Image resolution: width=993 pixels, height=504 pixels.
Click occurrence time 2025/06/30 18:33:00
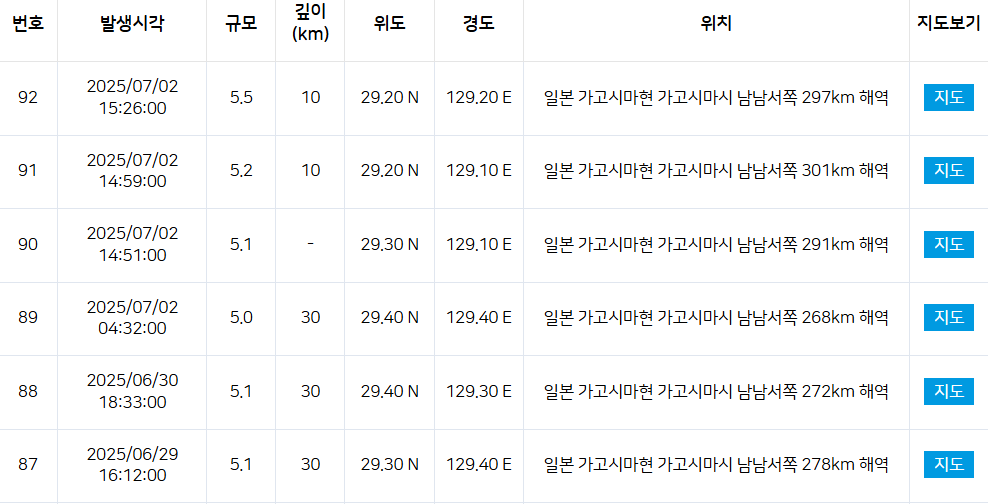pos(132,391)
